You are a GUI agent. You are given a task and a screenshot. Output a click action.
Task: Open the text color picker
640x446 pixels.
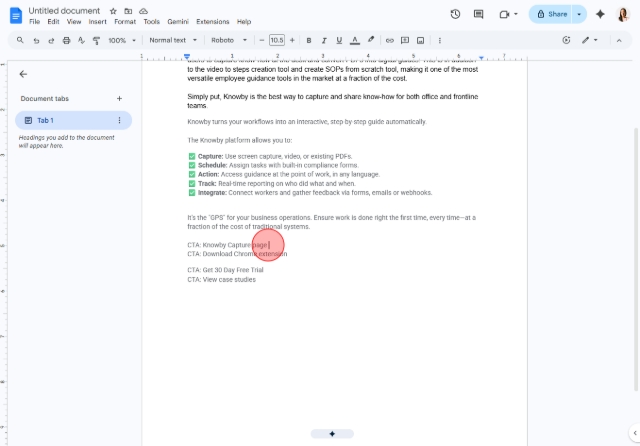[355, 40]
